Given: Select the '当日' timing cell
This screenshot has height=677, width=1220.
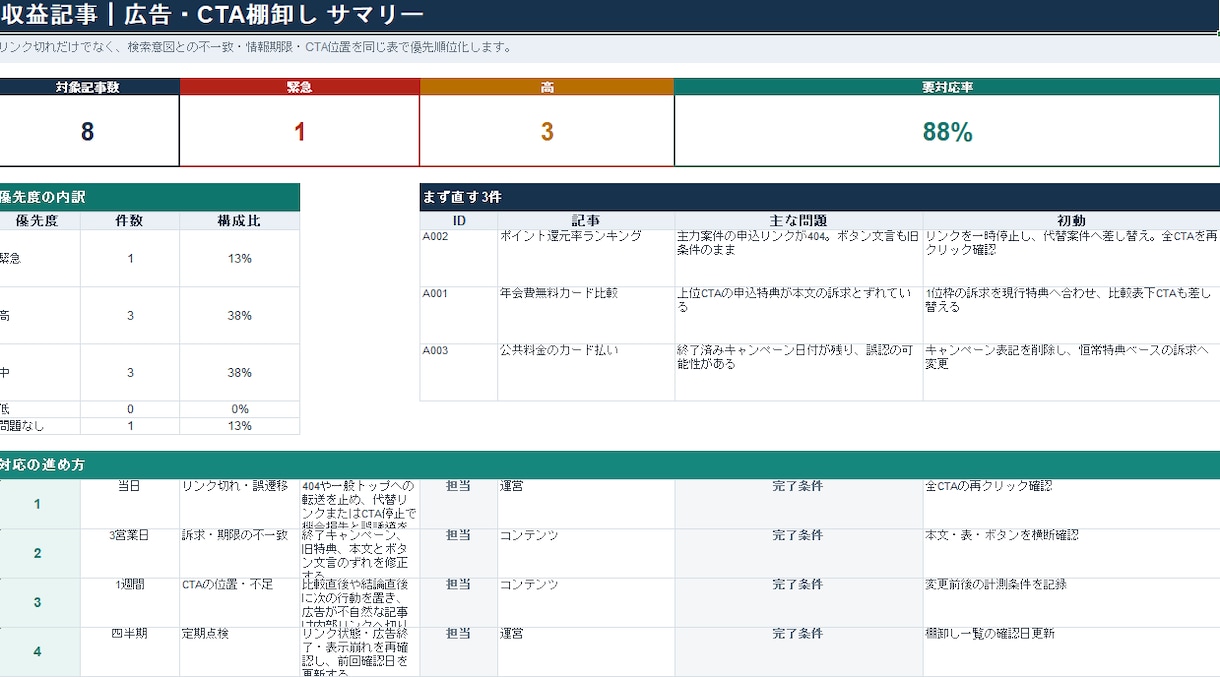Looking at the screenshot, I should [130, 504].
